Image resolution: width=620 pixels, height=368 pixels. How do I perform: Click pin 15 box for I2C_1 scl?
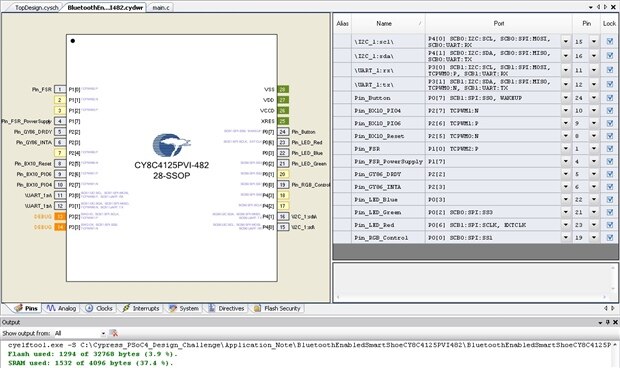[283, 227]
